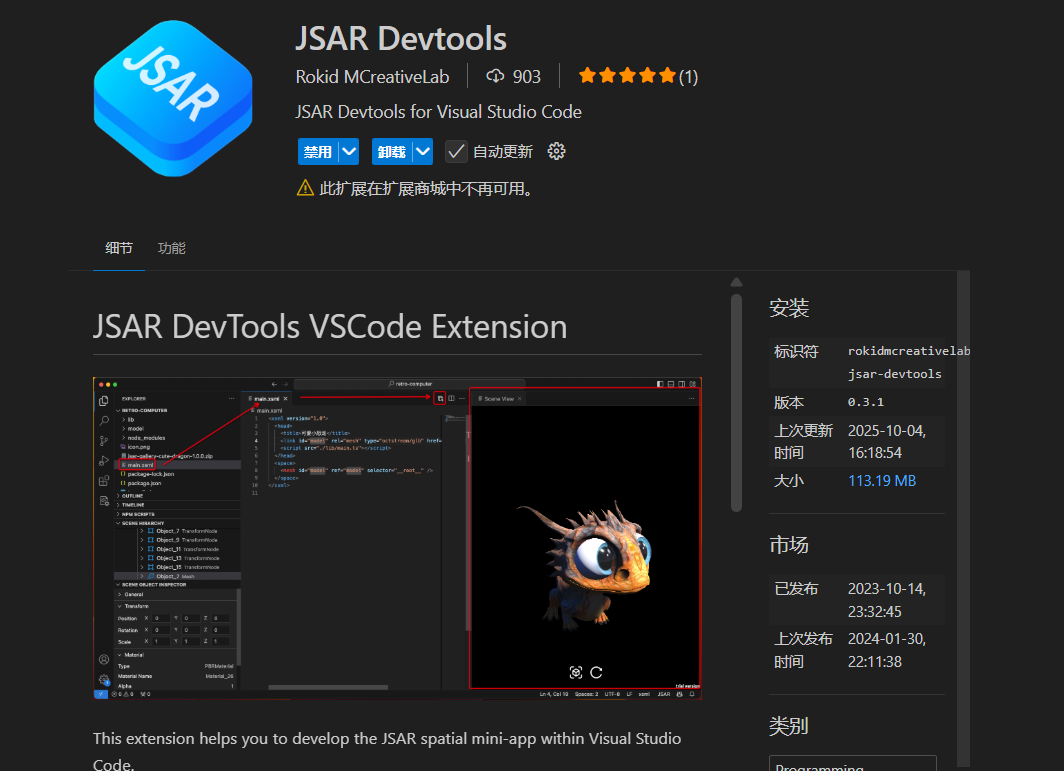Click the 卸载 button
1064x771 pixels.
(x=392, y=151)
